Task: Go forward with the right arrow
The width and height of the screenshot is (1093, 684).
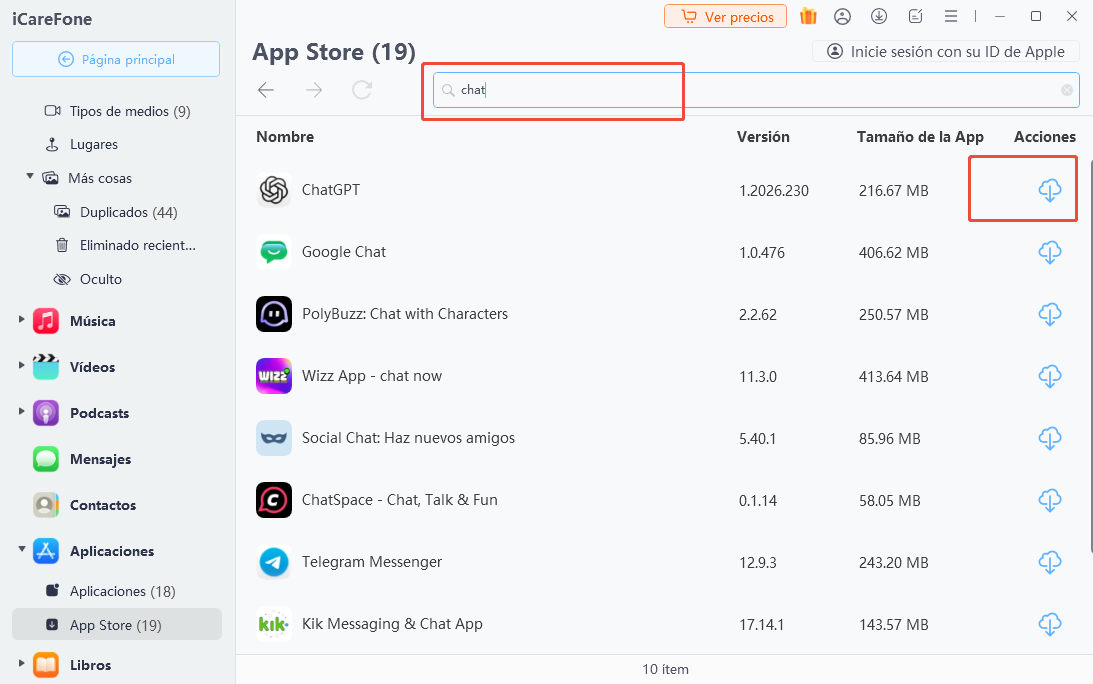Action: point(314,89)
